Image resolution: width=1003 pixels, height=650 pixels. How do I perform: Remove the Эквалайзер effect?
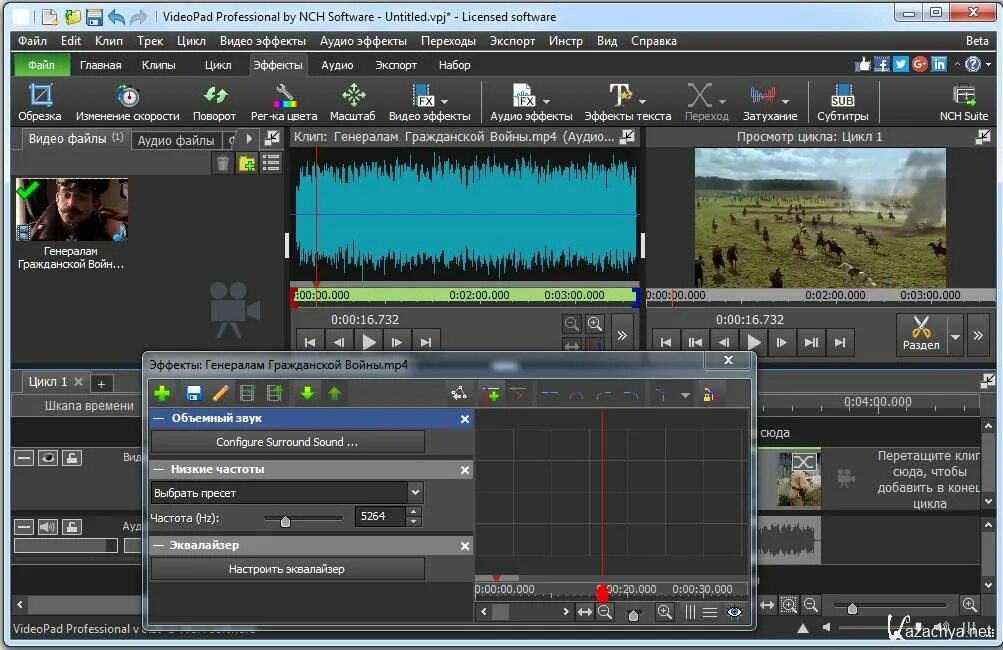point(465,546)
